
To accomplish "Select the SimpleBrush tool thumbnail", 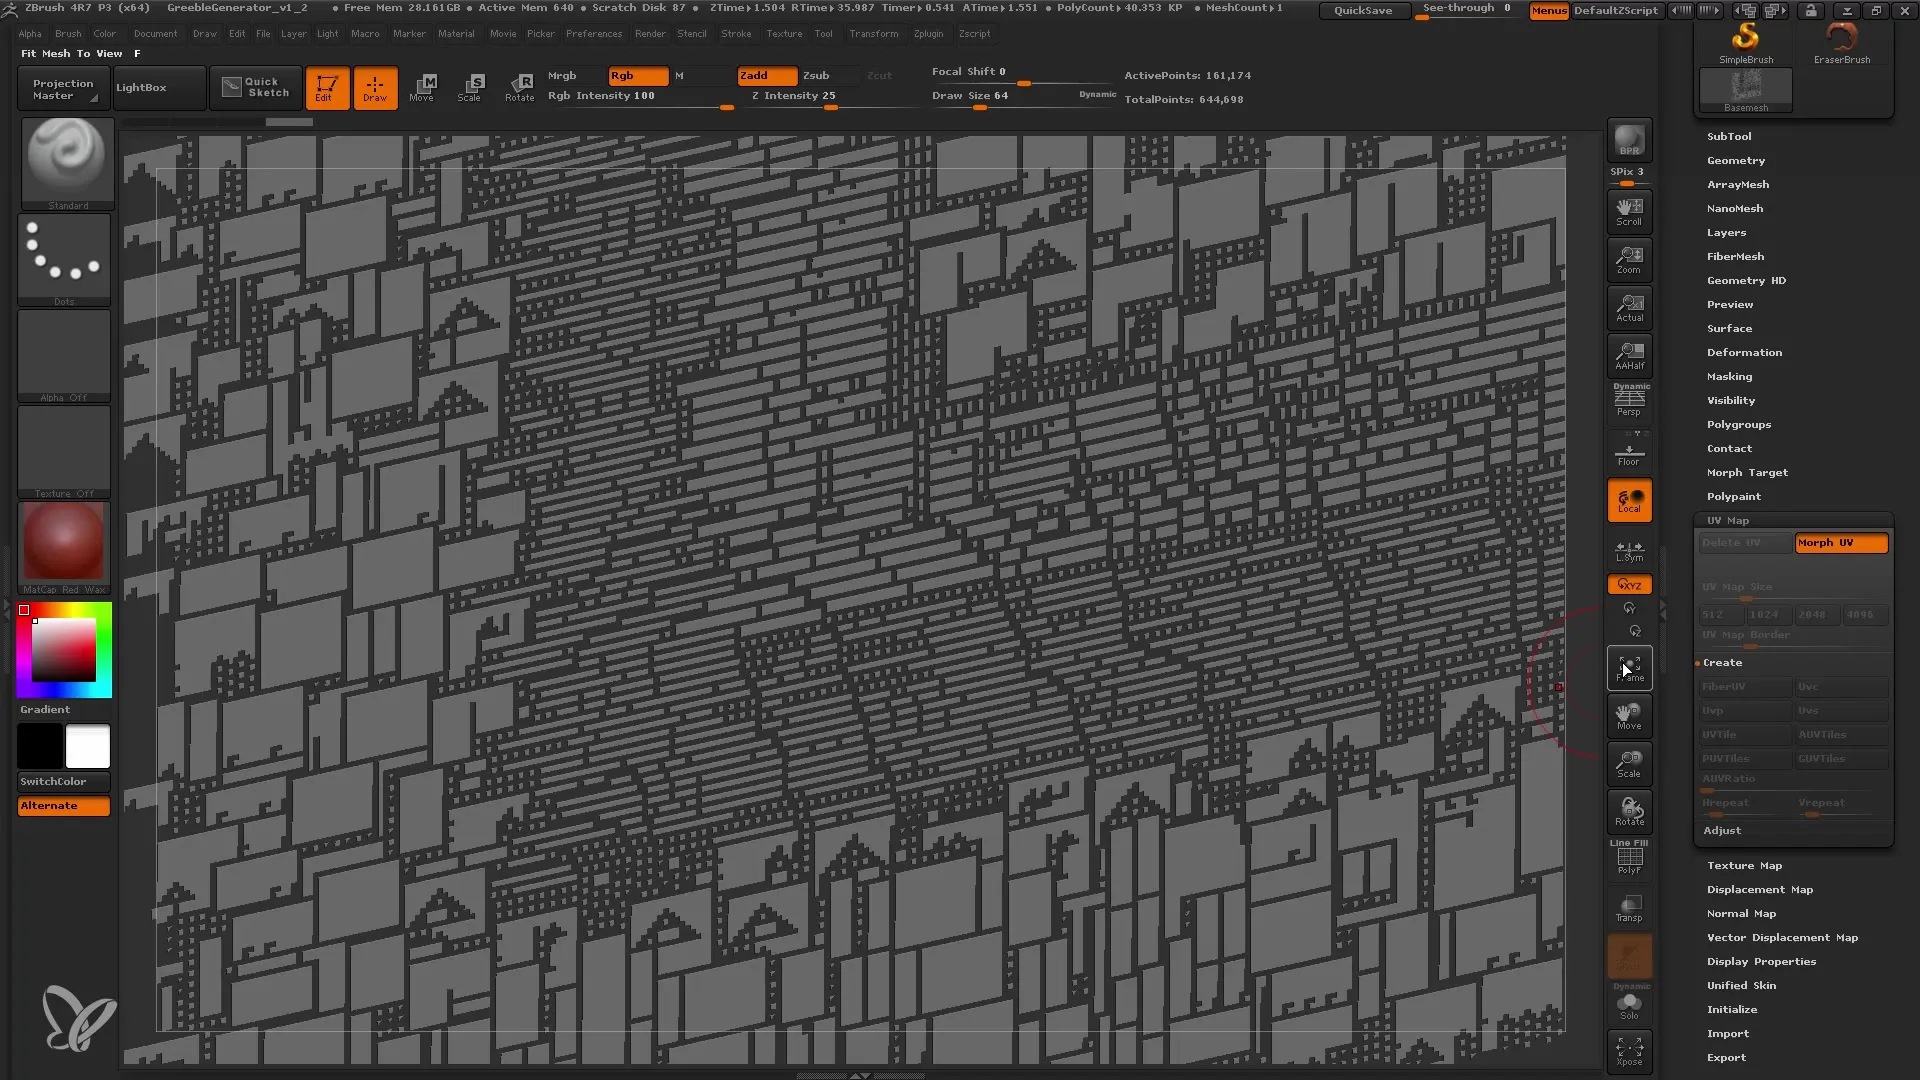I will 1746,43.
